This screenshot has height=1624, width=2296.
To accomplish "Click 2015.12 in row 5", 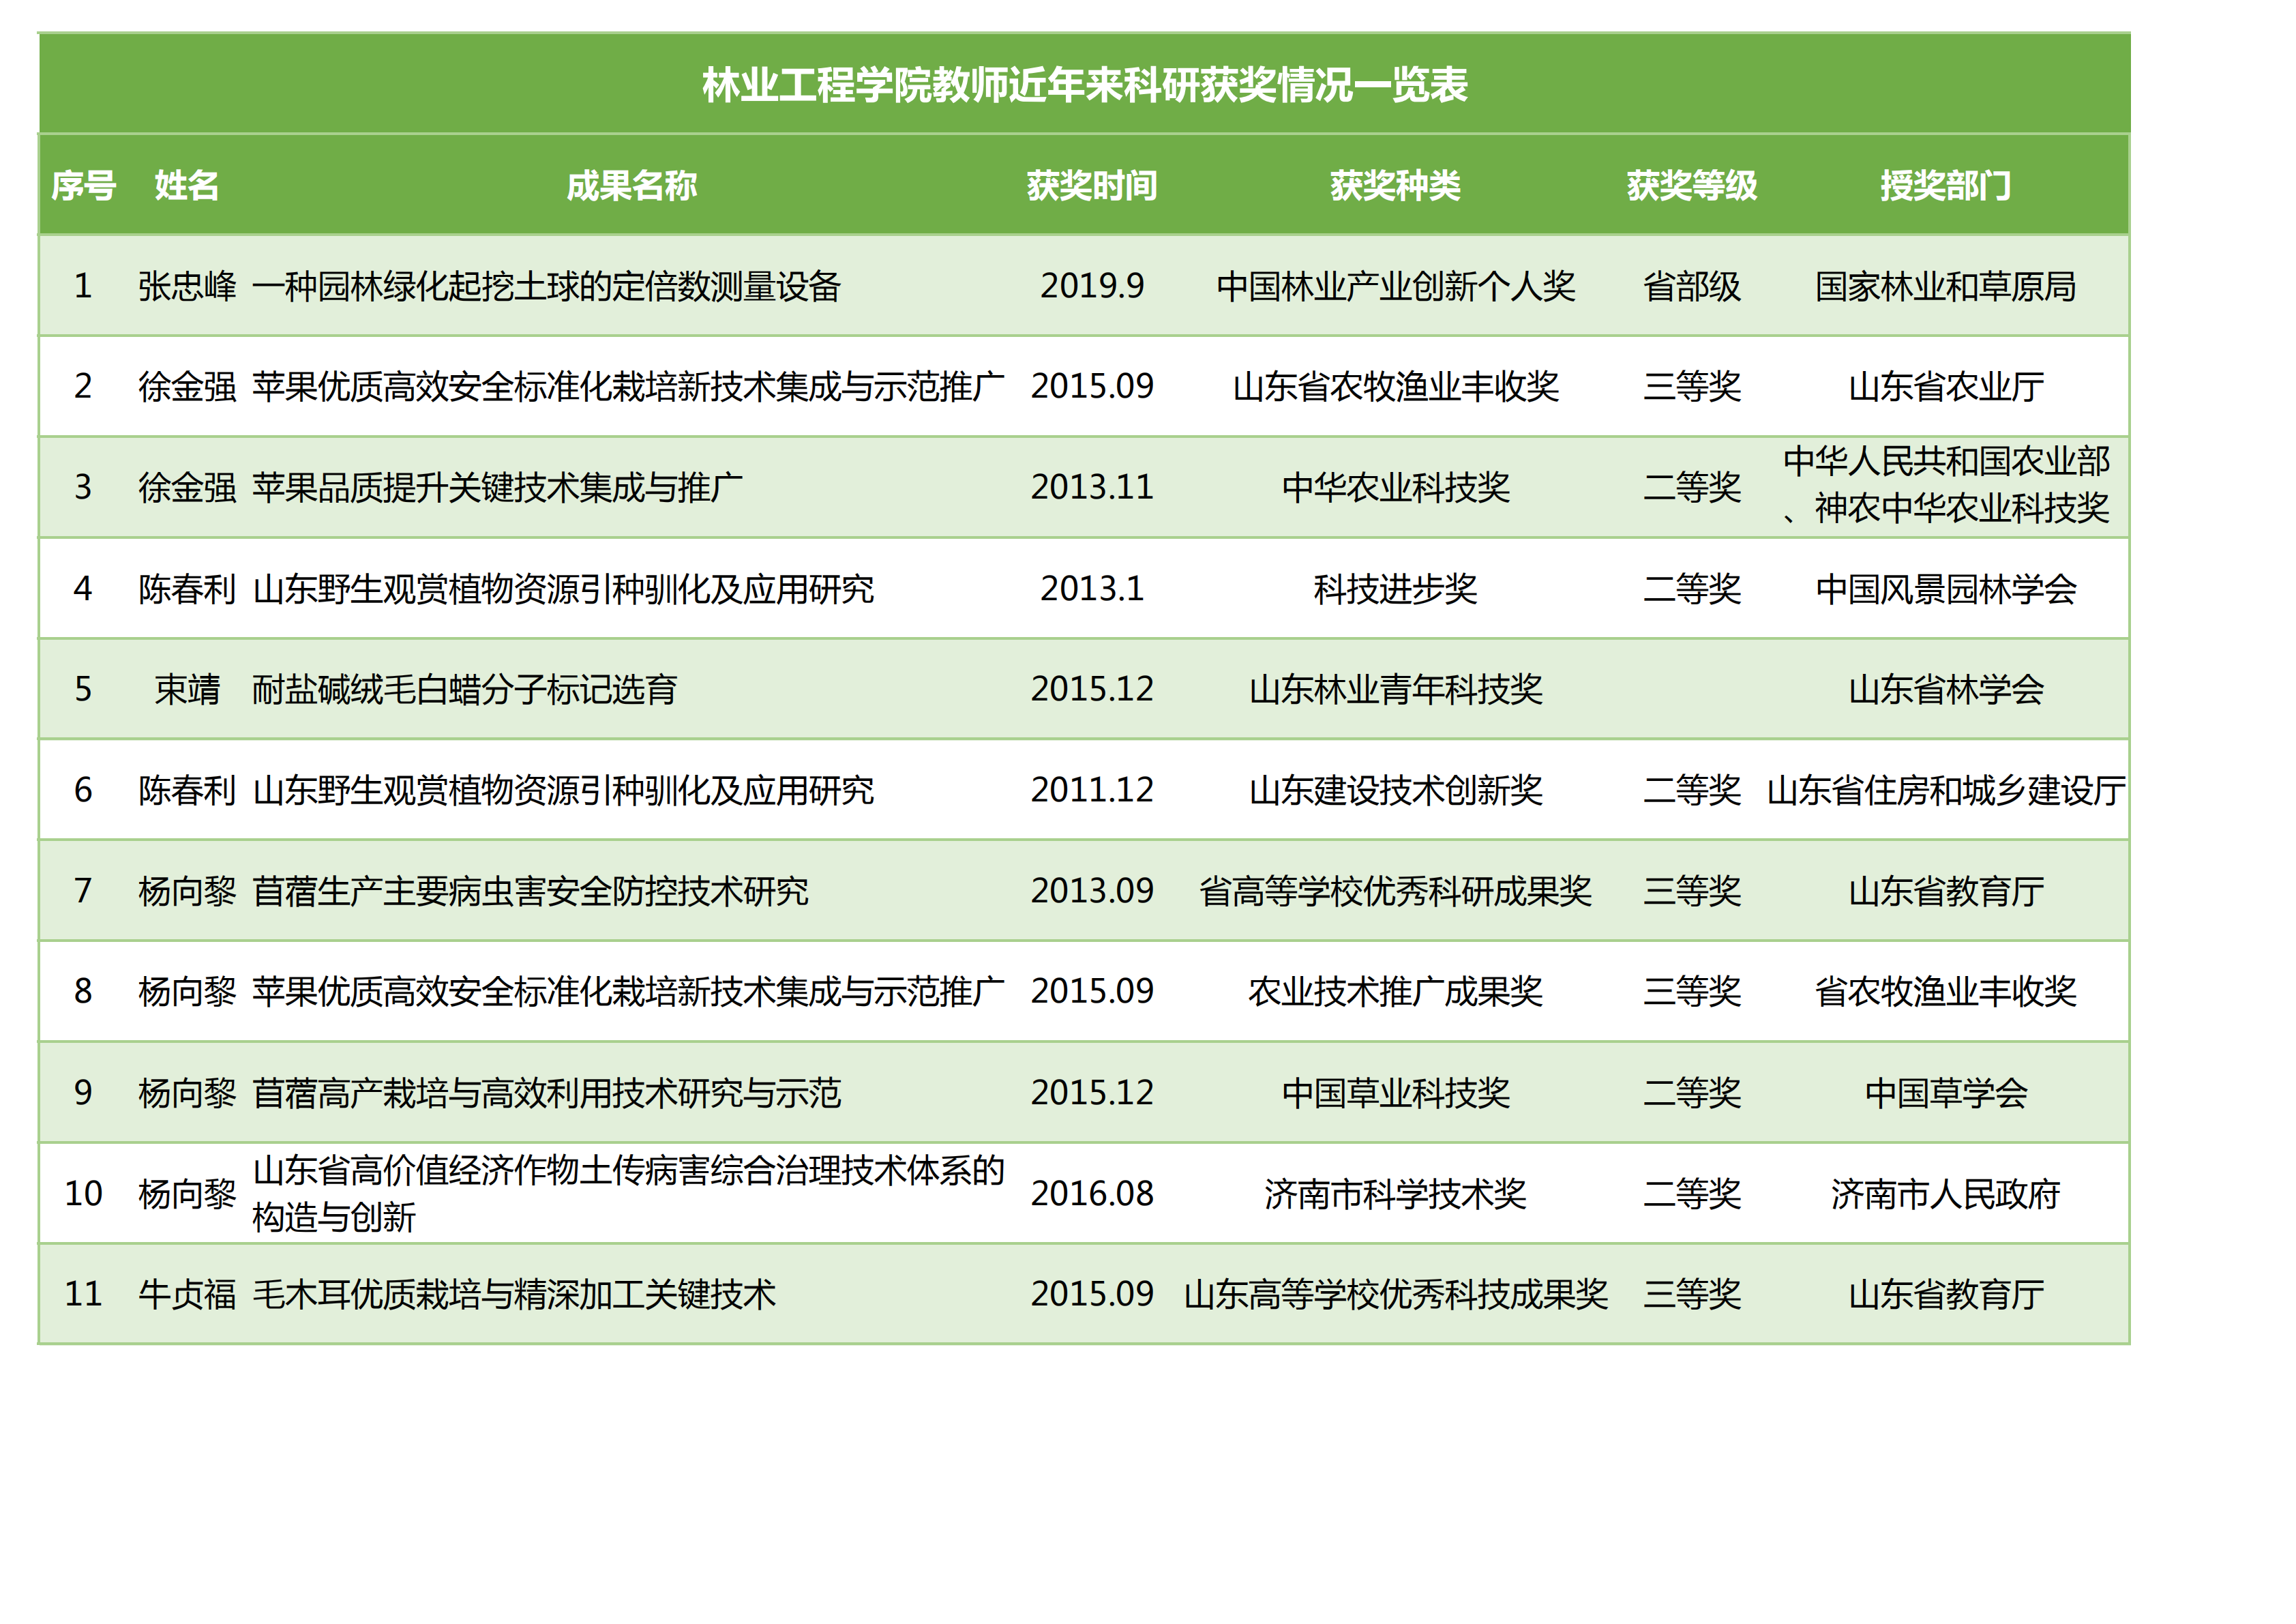I will click(1092, 689).
